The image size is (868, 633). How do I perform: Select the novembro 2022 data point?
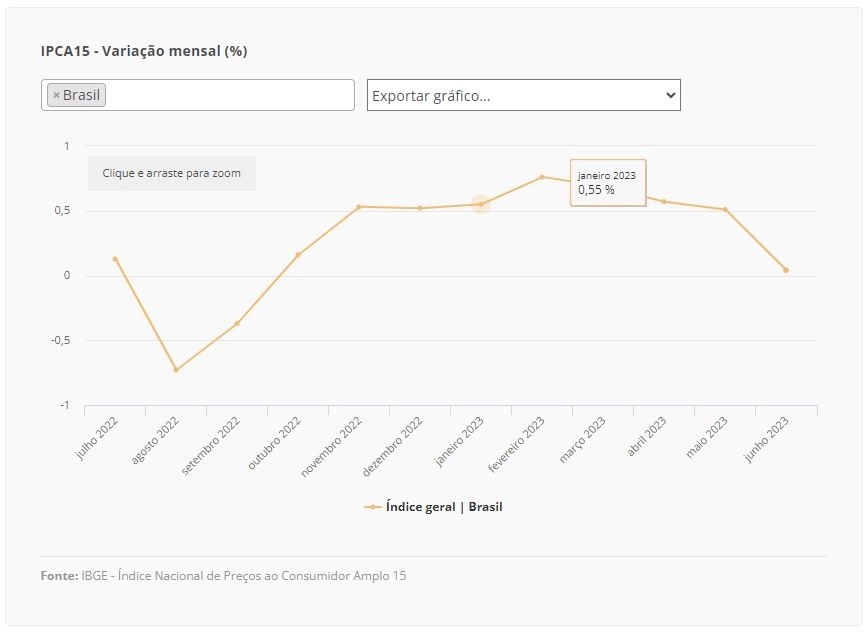tap(359, 207)
